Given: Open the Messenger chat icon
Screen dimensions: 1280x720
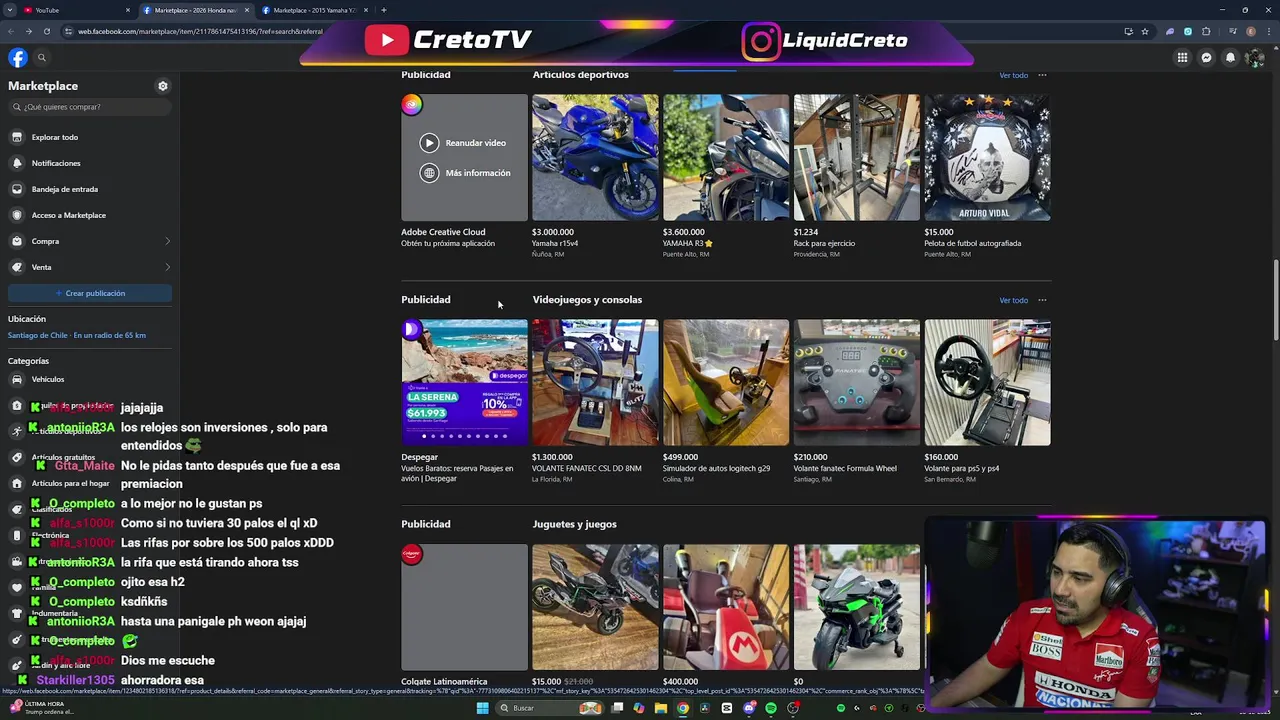Looking at the screenshot, I should (1206, 58).
